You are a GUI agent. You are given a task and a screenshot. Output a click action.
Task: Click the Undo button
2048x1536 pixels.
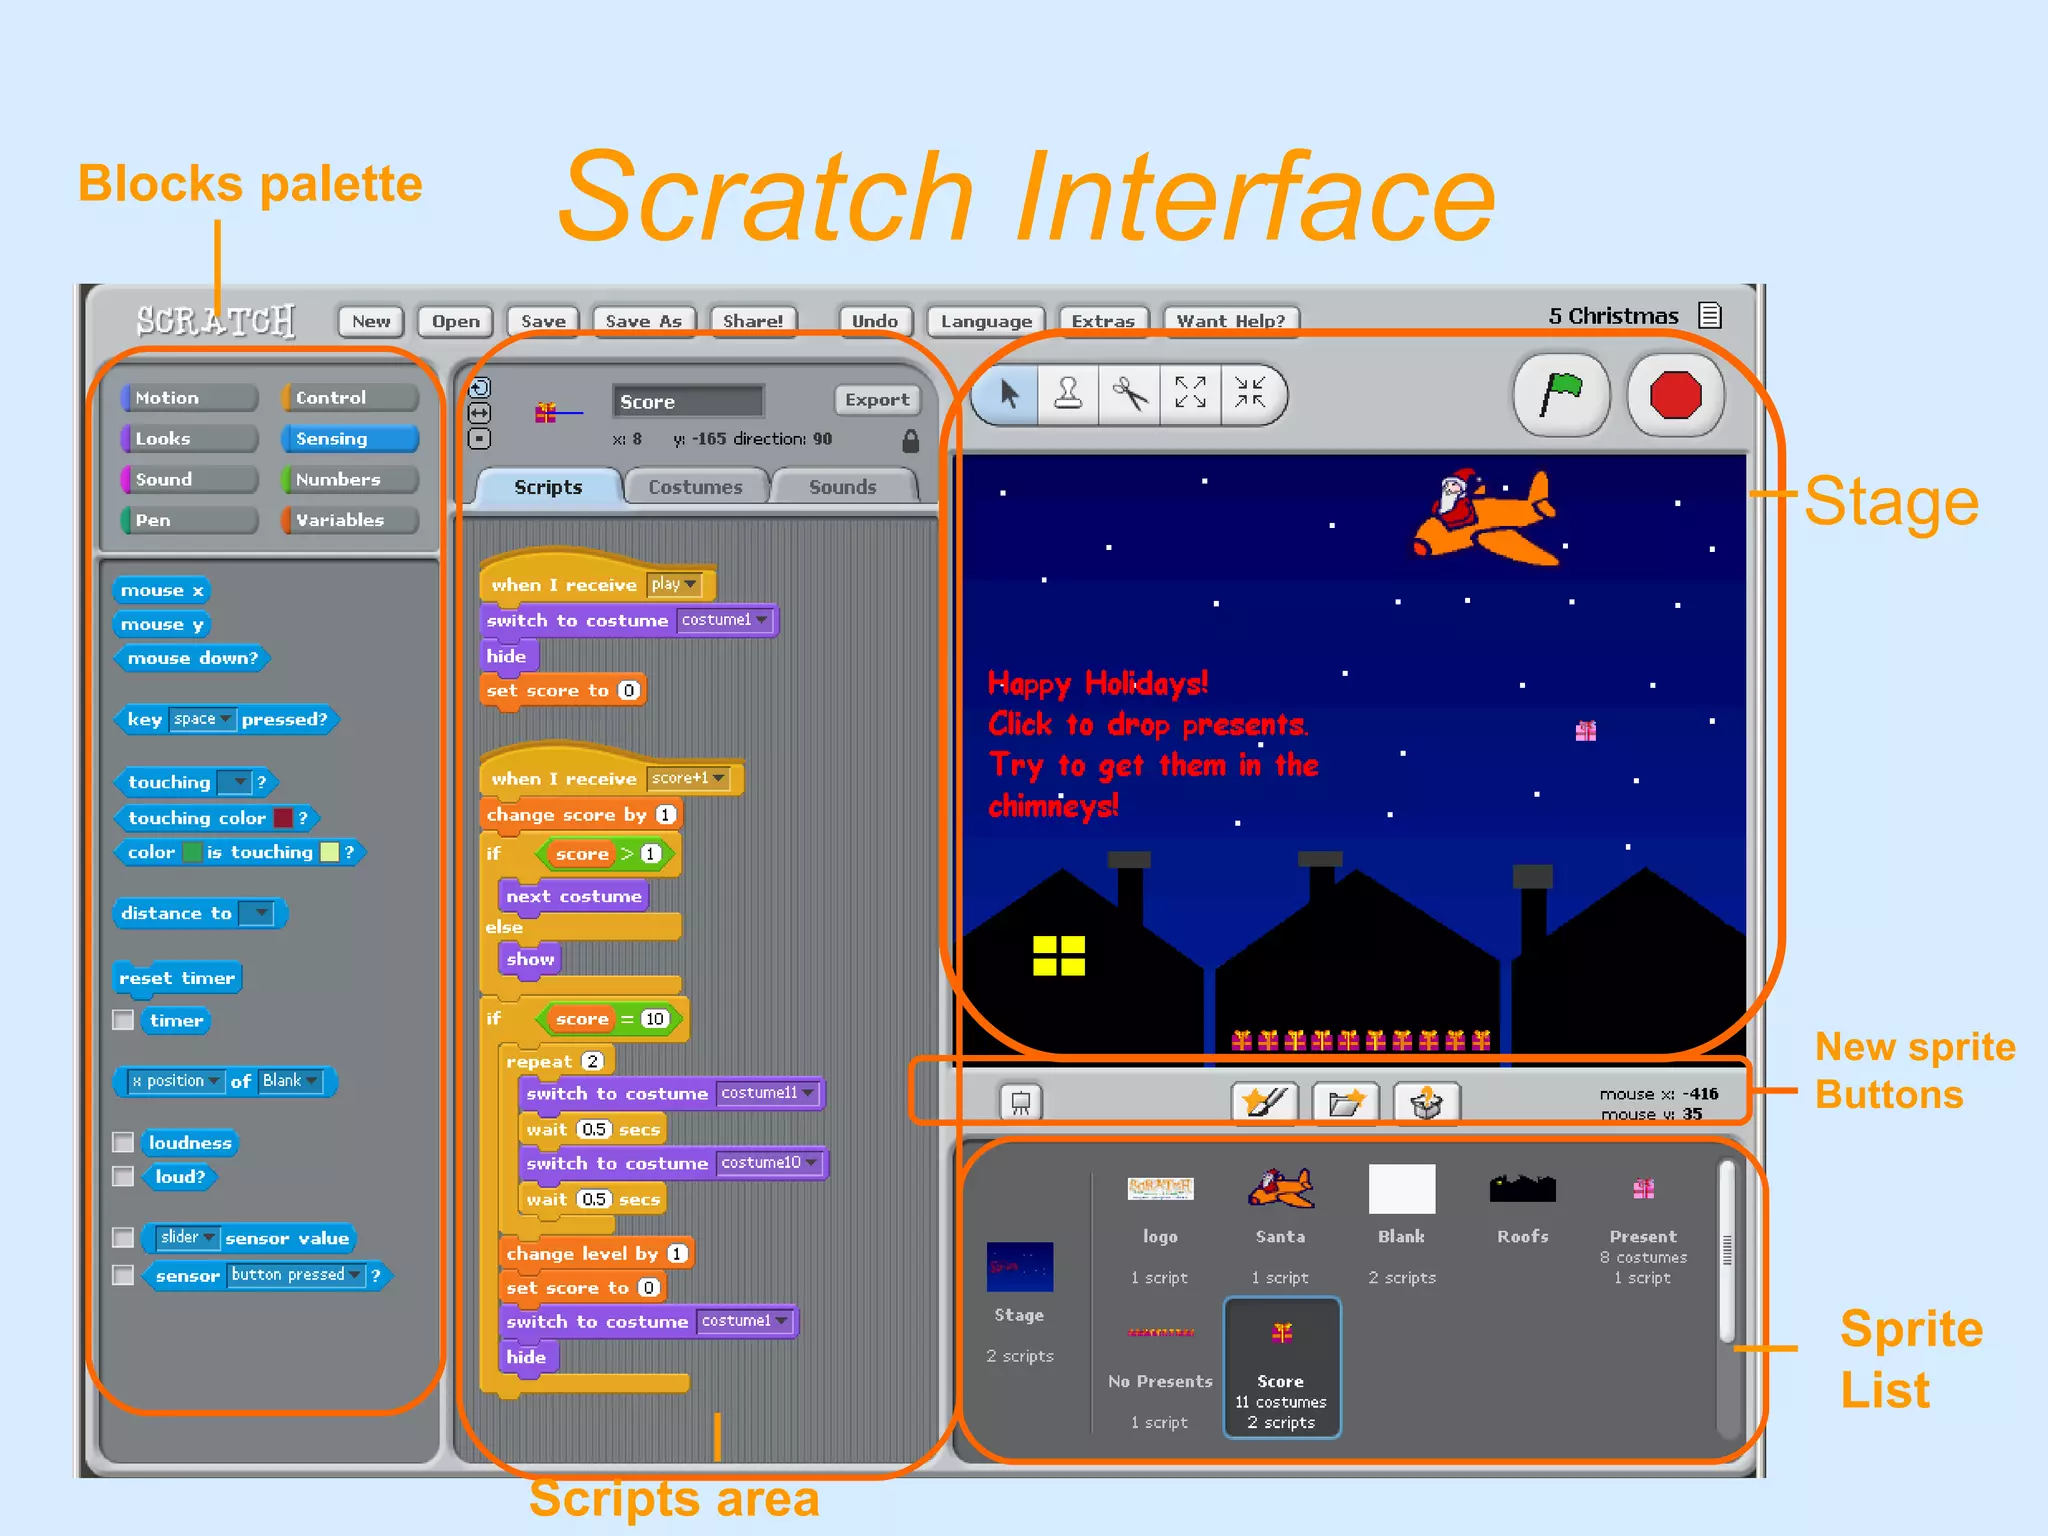point(875,321)
